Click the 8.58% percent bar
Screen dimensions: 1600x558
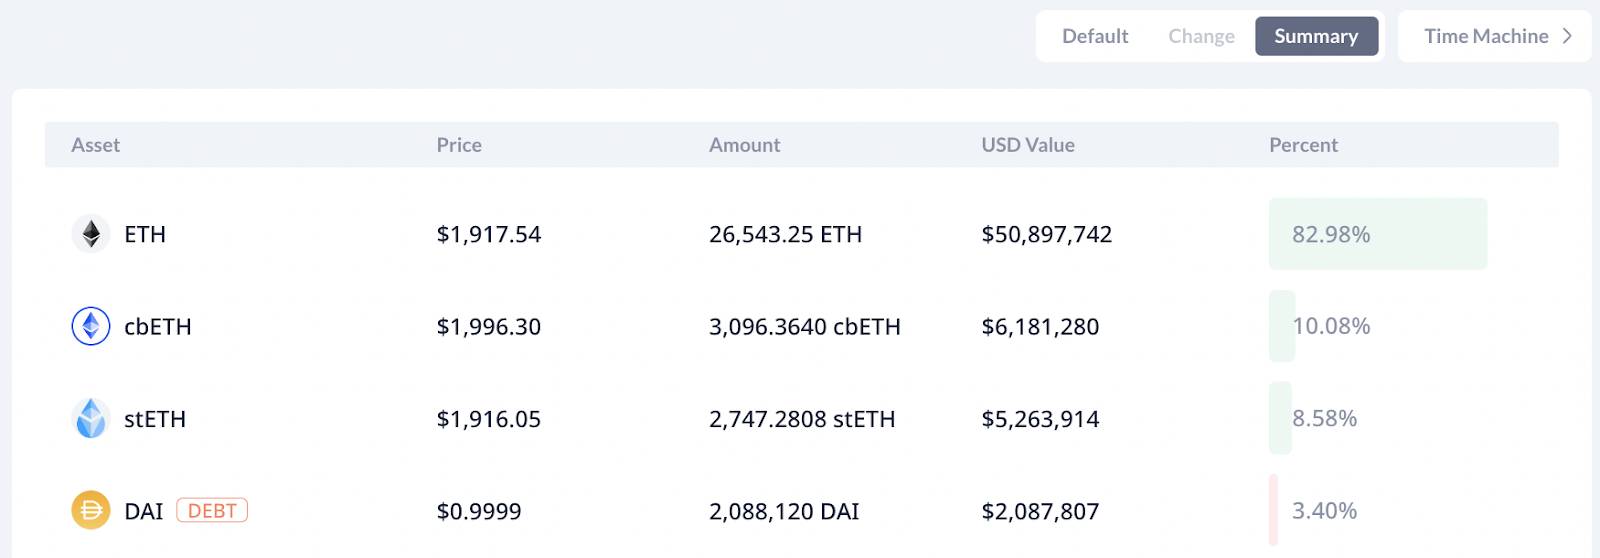(x=1280, y=418)
